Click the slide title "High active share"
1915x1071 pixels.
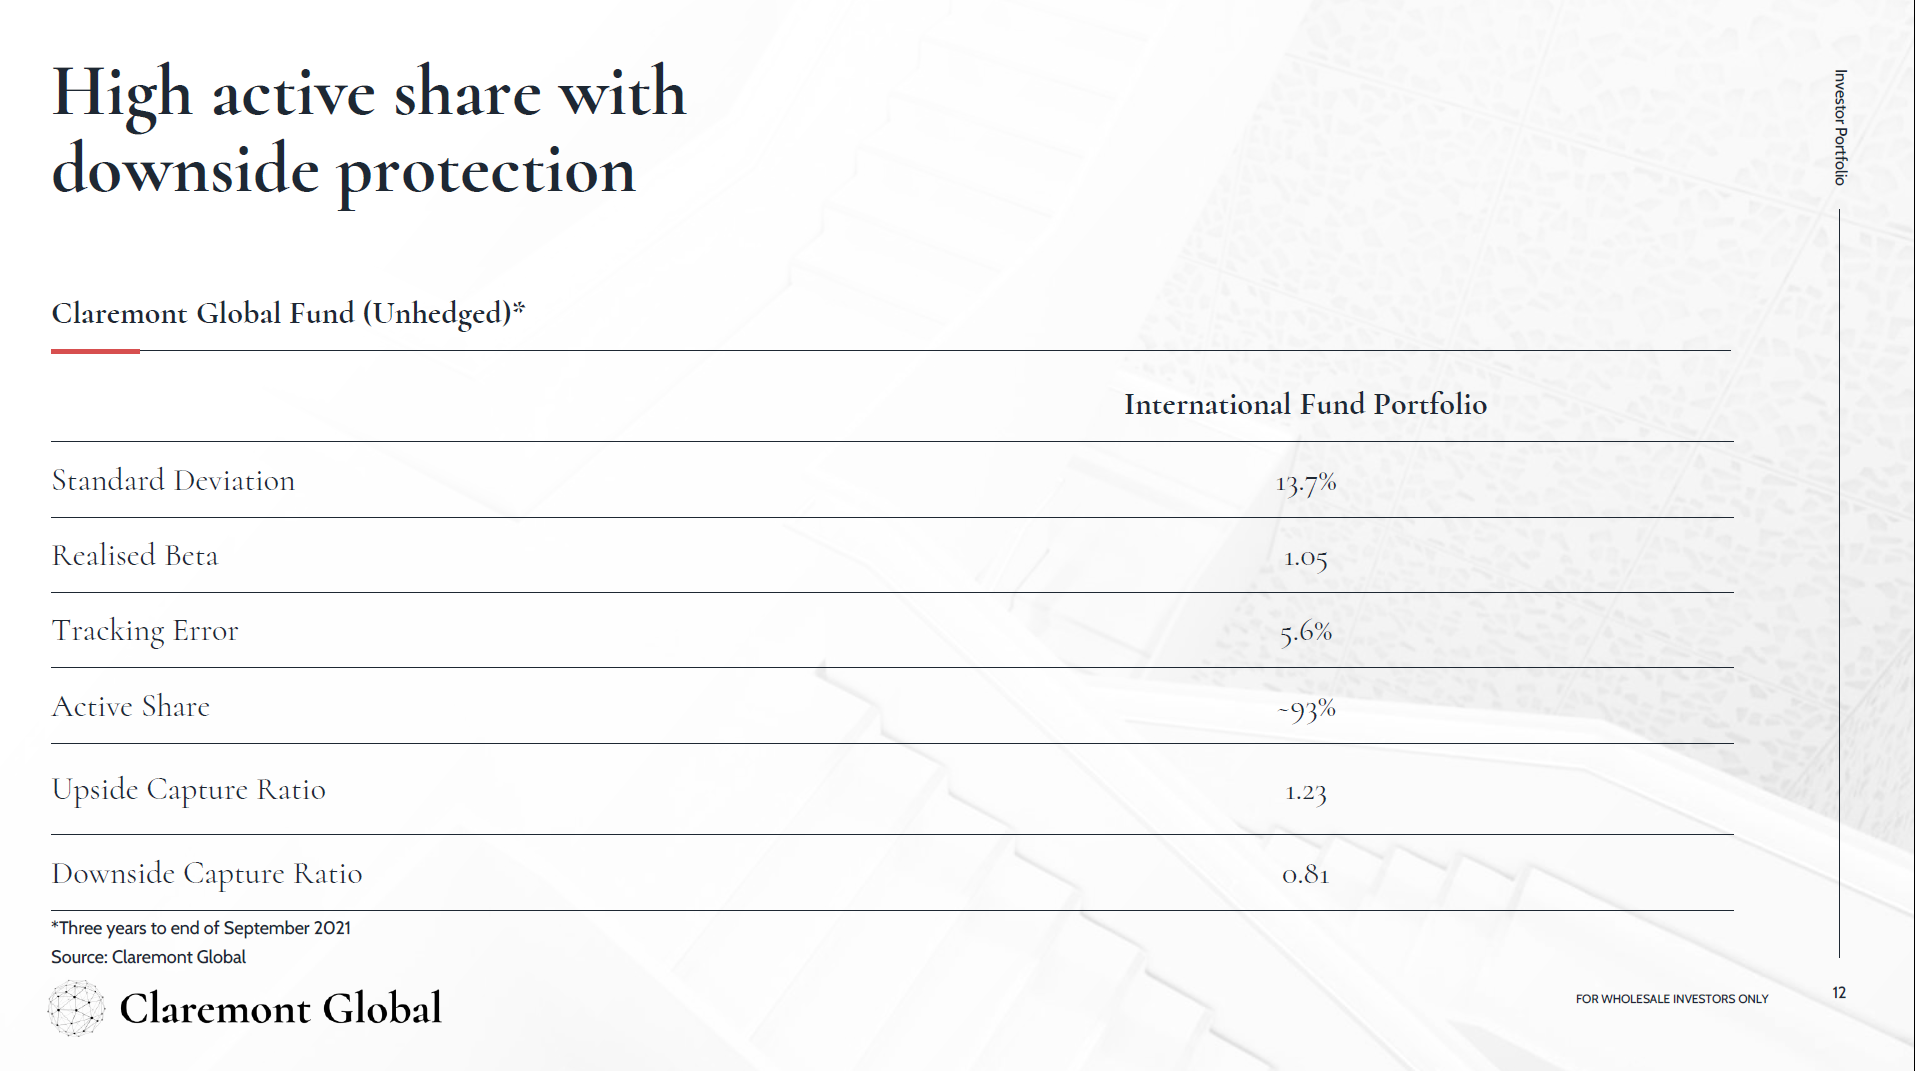coord(368,93)
